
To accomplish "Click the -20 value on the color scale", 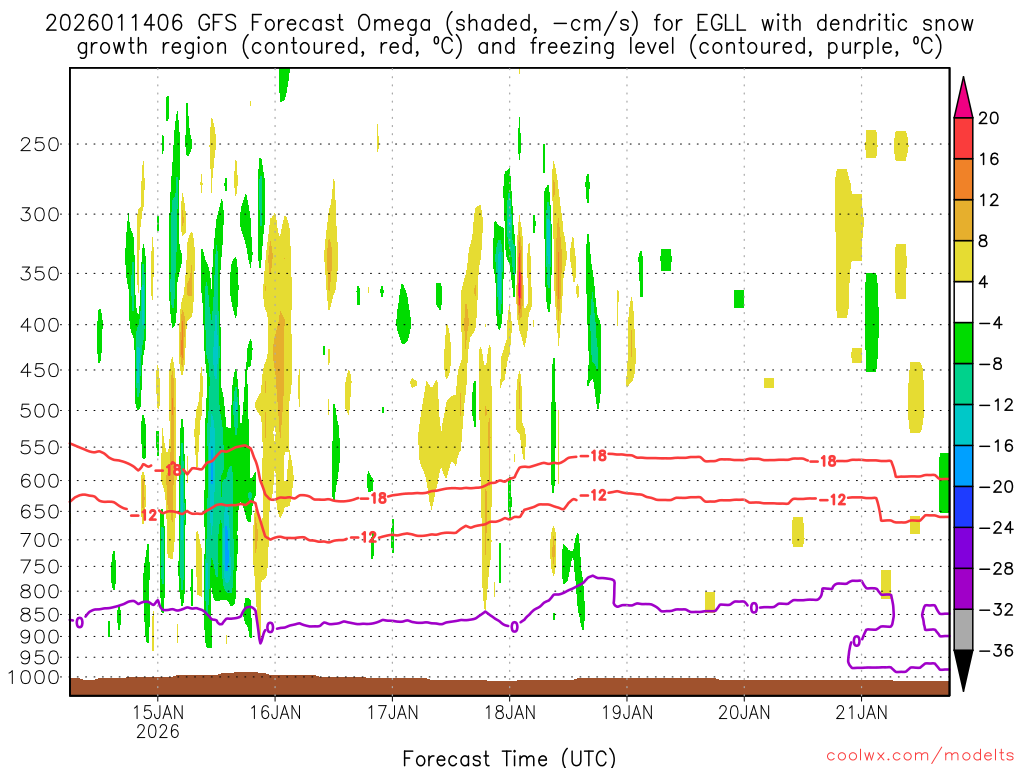I will point(996,487).
